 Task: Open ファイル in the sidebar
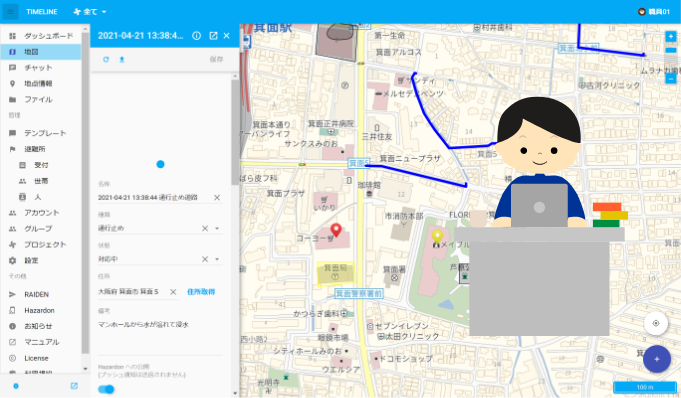40,100
